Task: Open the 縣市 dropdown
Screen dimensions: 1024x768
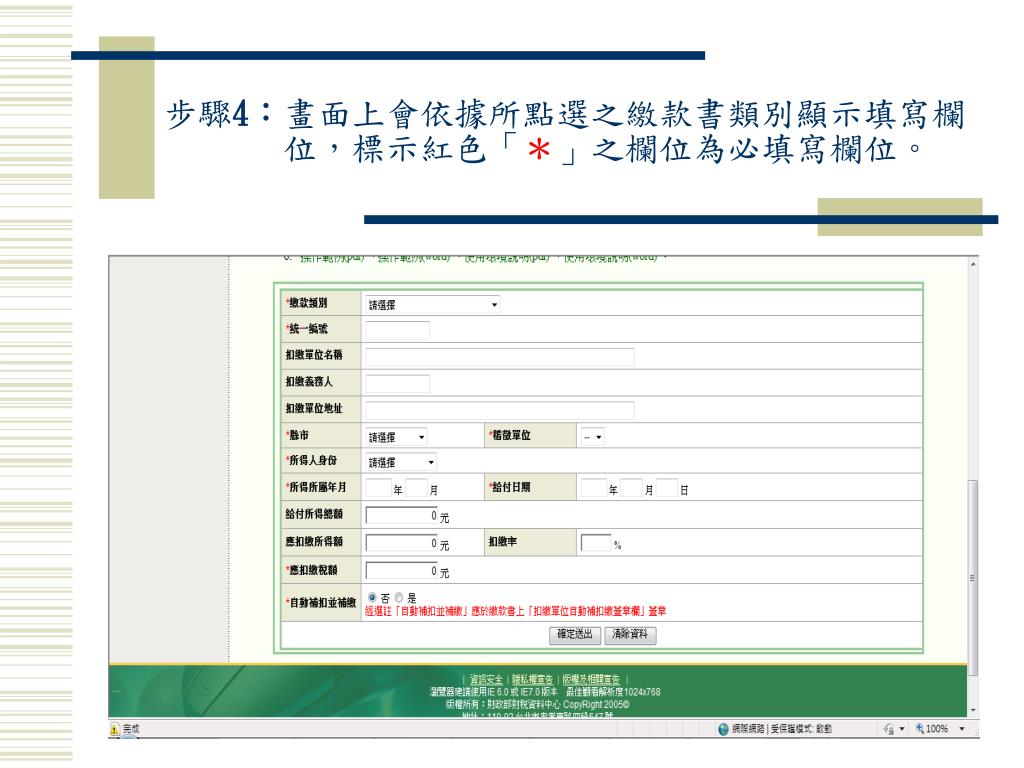Action: (396, 437)
